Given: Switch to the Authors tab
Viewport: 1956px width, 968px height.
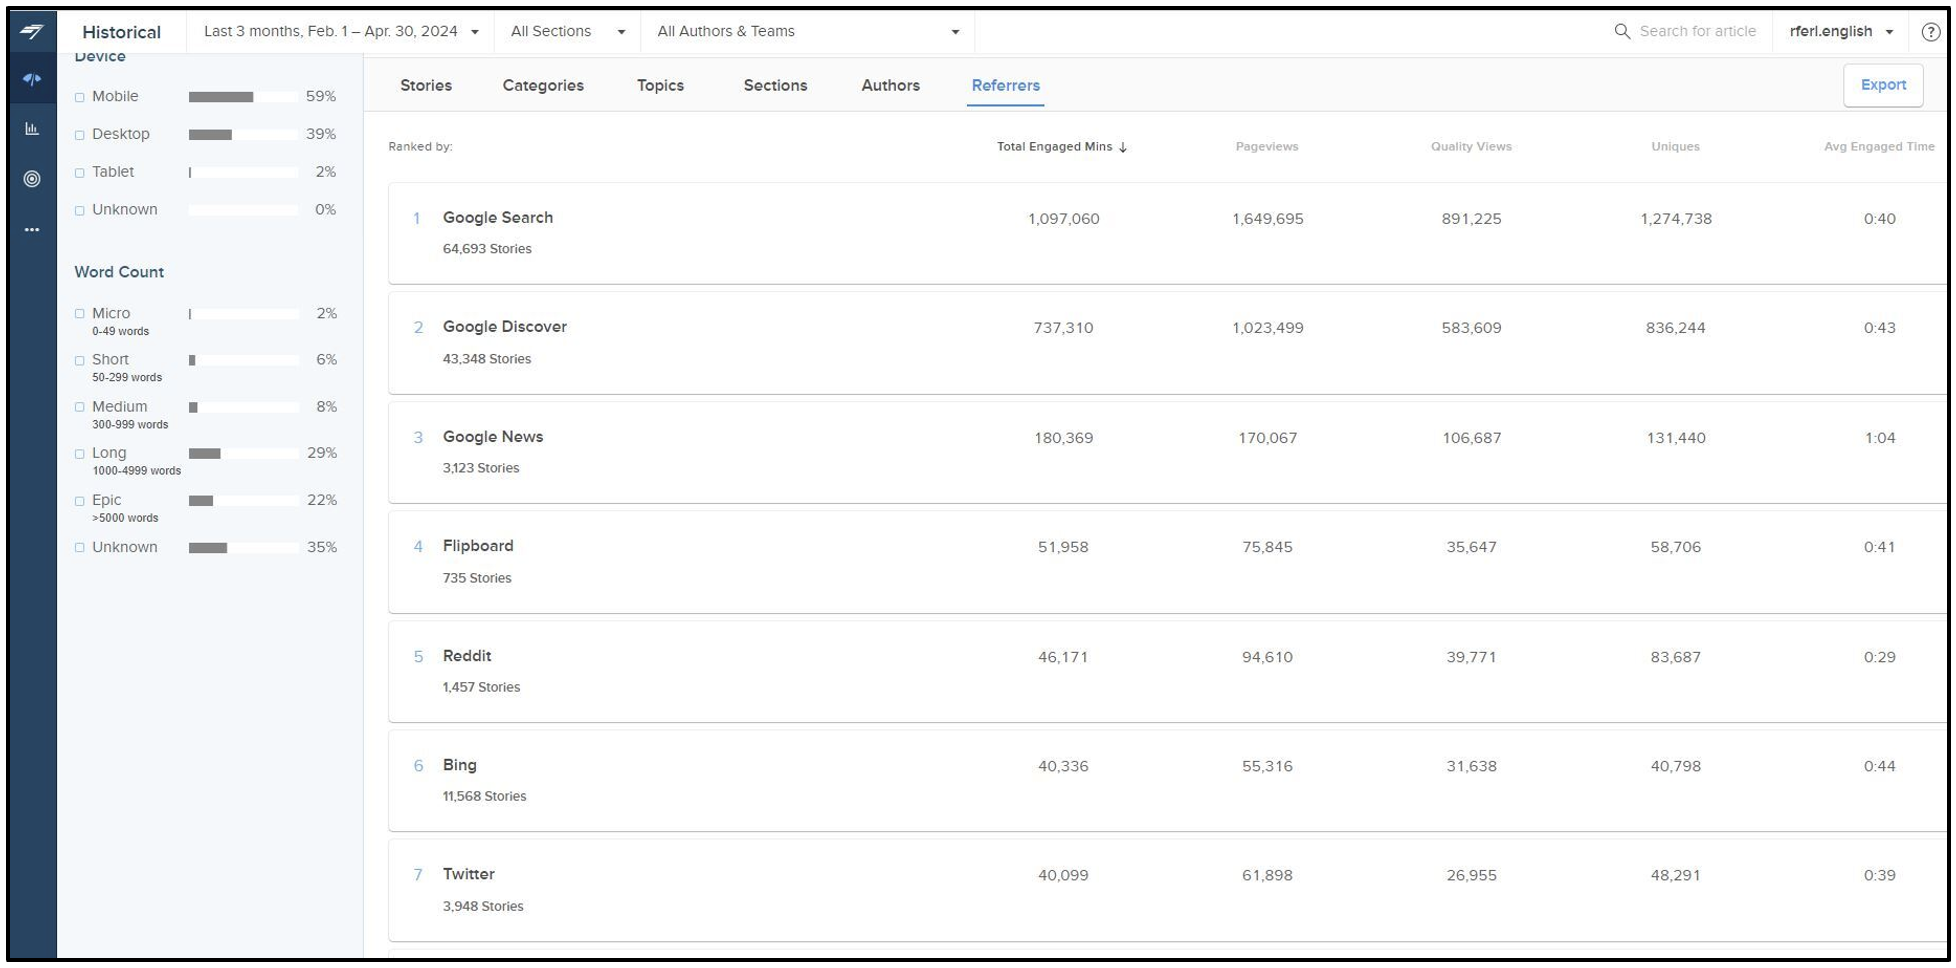Looking at the screenshot, I should [x=890, y=86].
